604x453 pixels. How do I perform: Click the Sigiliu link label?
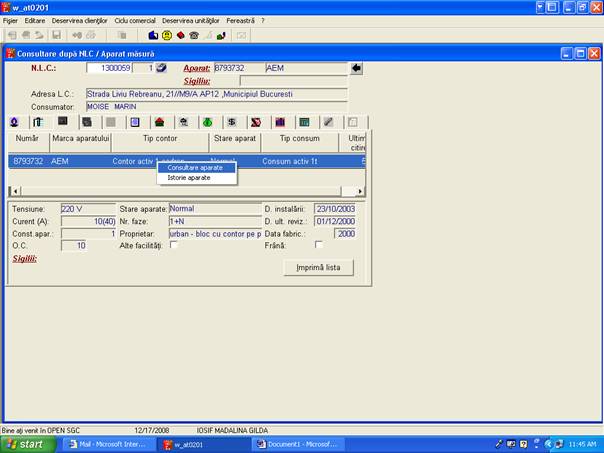click(197, 81)
